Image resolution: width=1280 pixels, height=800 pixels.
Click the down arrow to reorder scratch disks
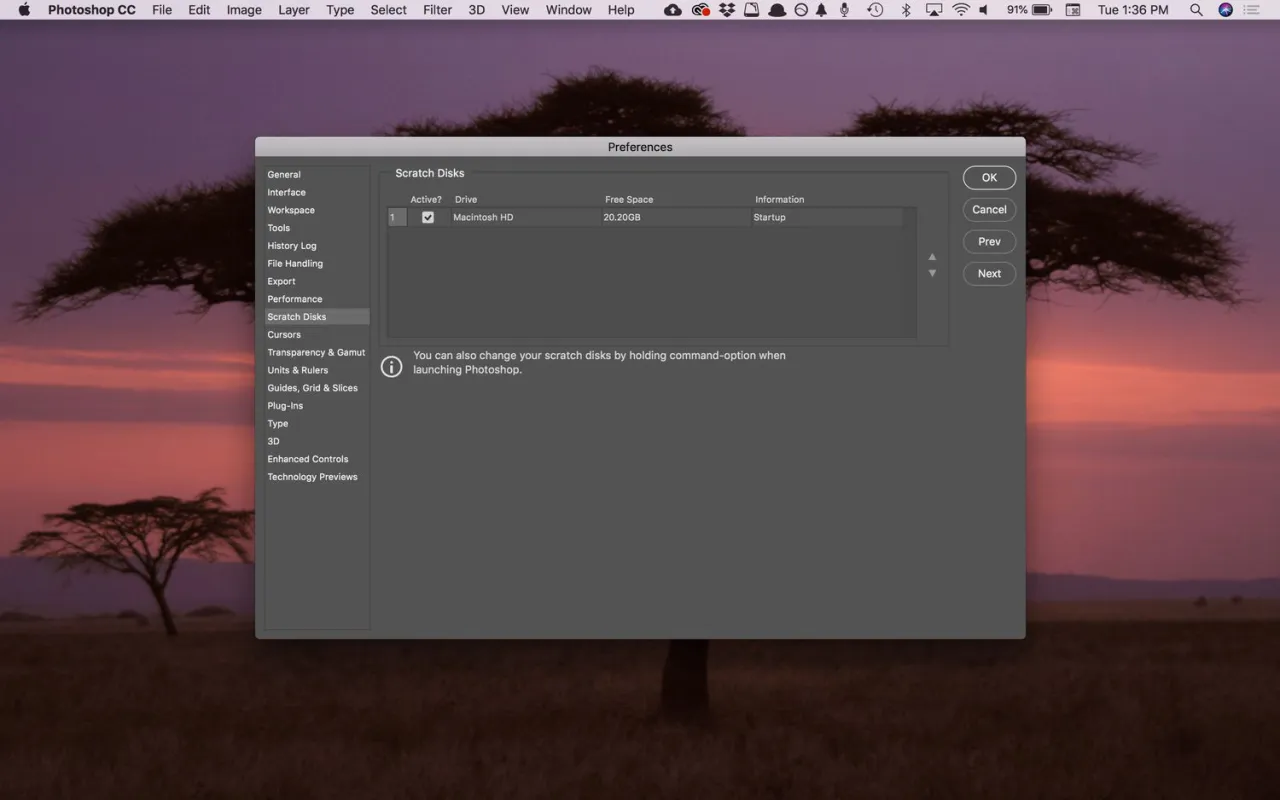tap(932, 272)
